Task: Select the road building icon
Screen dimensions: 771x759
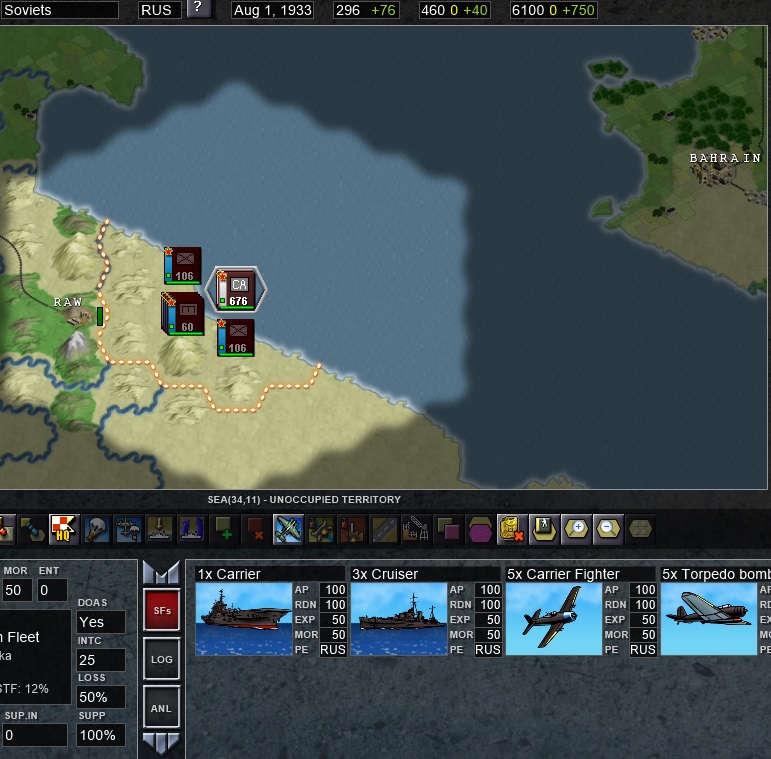Action: [x=385, y=529]
